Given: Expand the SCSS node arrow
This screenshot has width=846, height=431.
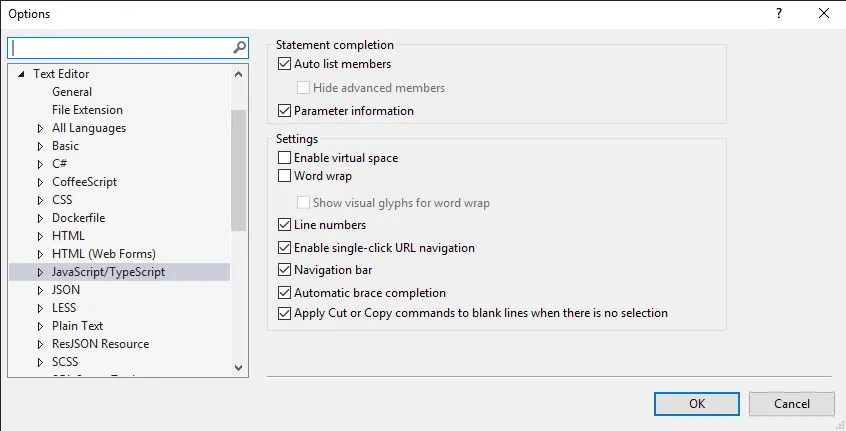Looking at the screenshot, I should tap(40, 362).
